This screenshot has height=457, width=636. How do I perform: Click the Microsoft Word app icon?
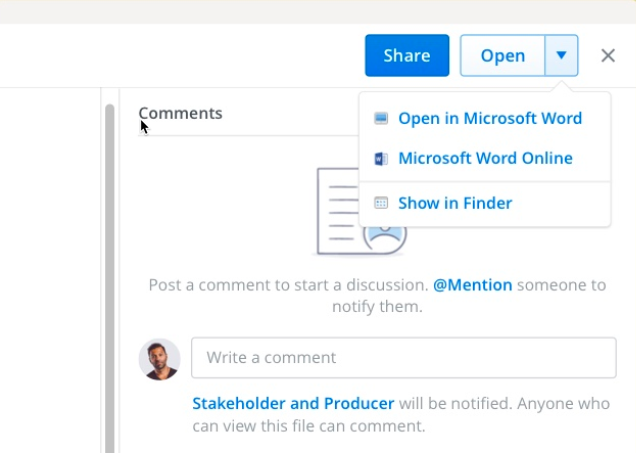(381, 118)
